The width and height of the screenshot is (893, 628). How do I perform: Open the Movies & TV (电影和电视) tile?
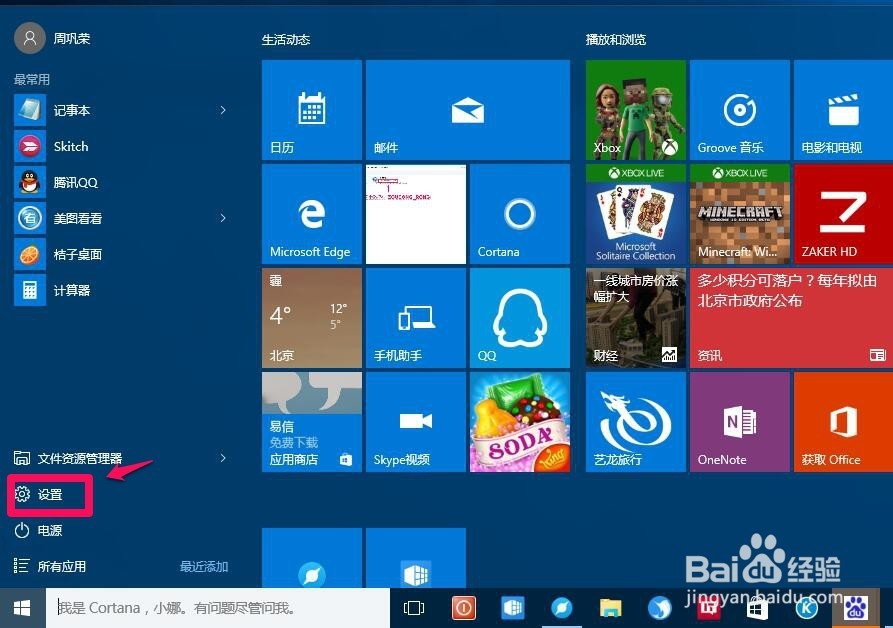pos(843,110)
